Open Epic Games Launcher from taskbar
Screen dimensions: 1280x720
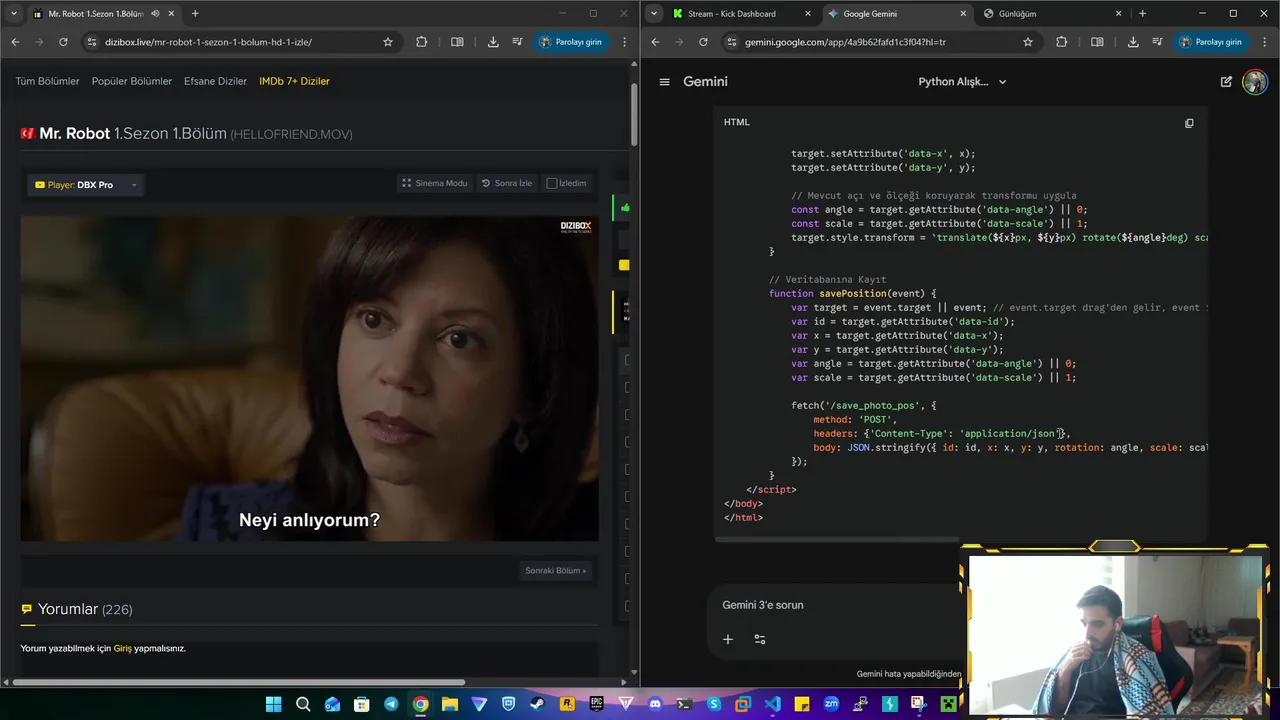tap(596, 704)
